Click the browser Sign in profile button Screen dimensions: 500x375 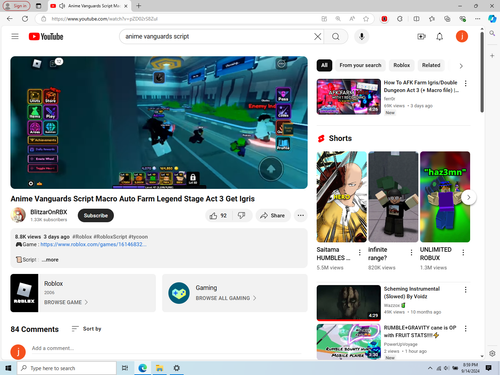(16, 6)
